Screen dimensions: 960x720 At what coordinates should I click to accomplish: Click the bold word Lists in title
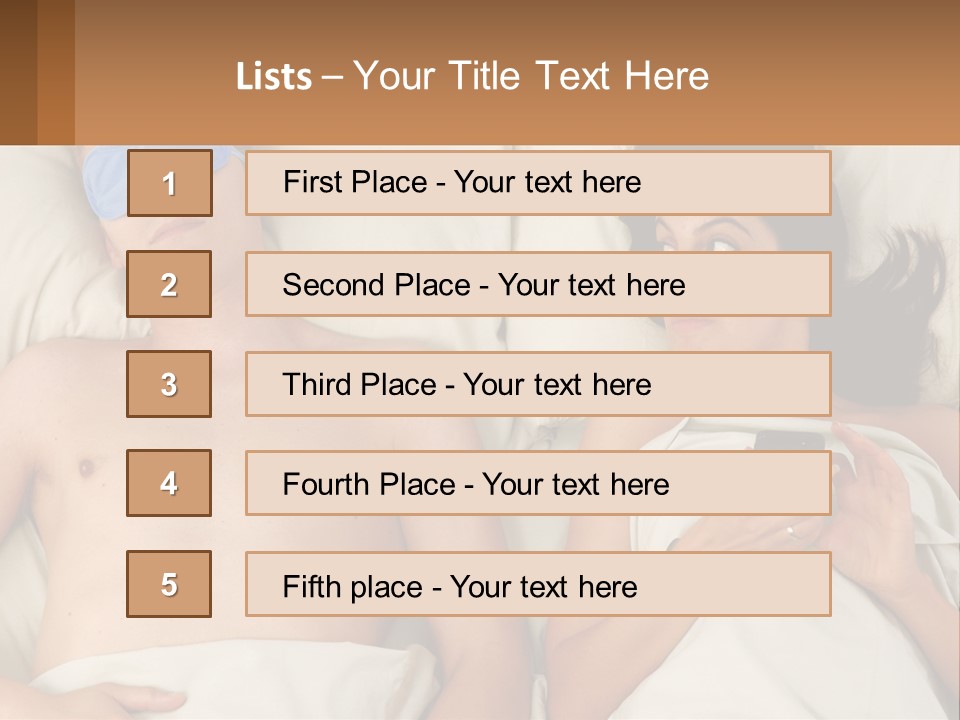[274, 77]
